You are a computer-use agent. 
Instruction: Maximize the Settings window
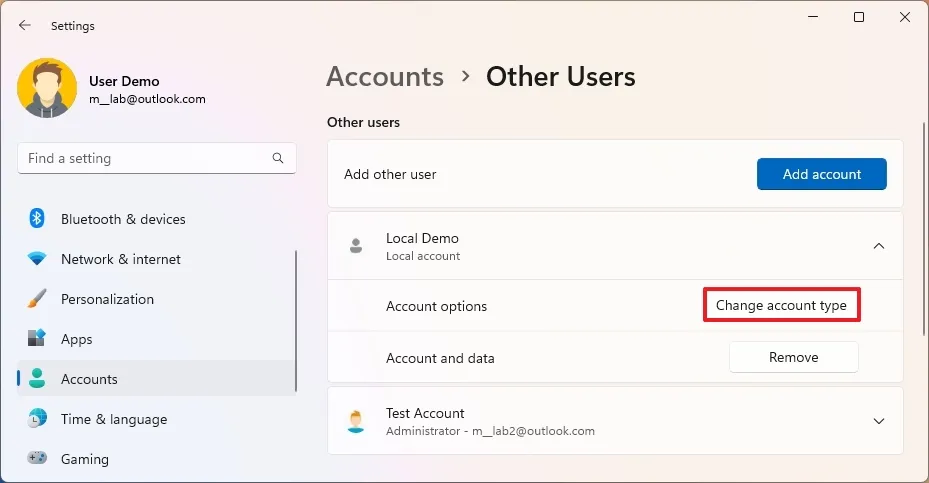858,17
